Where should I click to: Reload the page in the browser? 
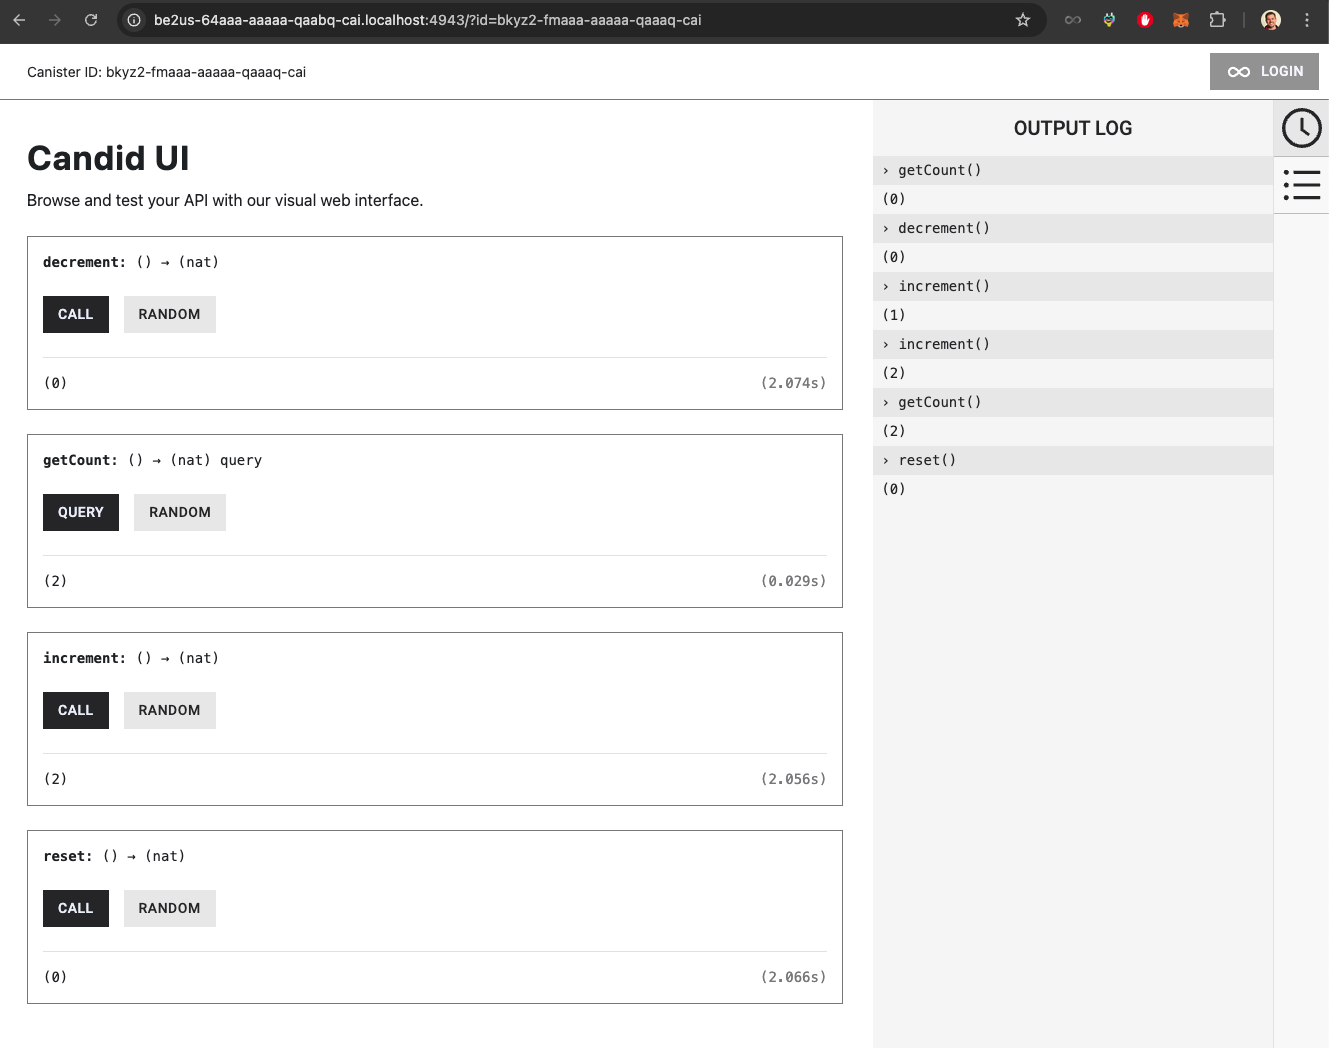click(x=91, y=20)
